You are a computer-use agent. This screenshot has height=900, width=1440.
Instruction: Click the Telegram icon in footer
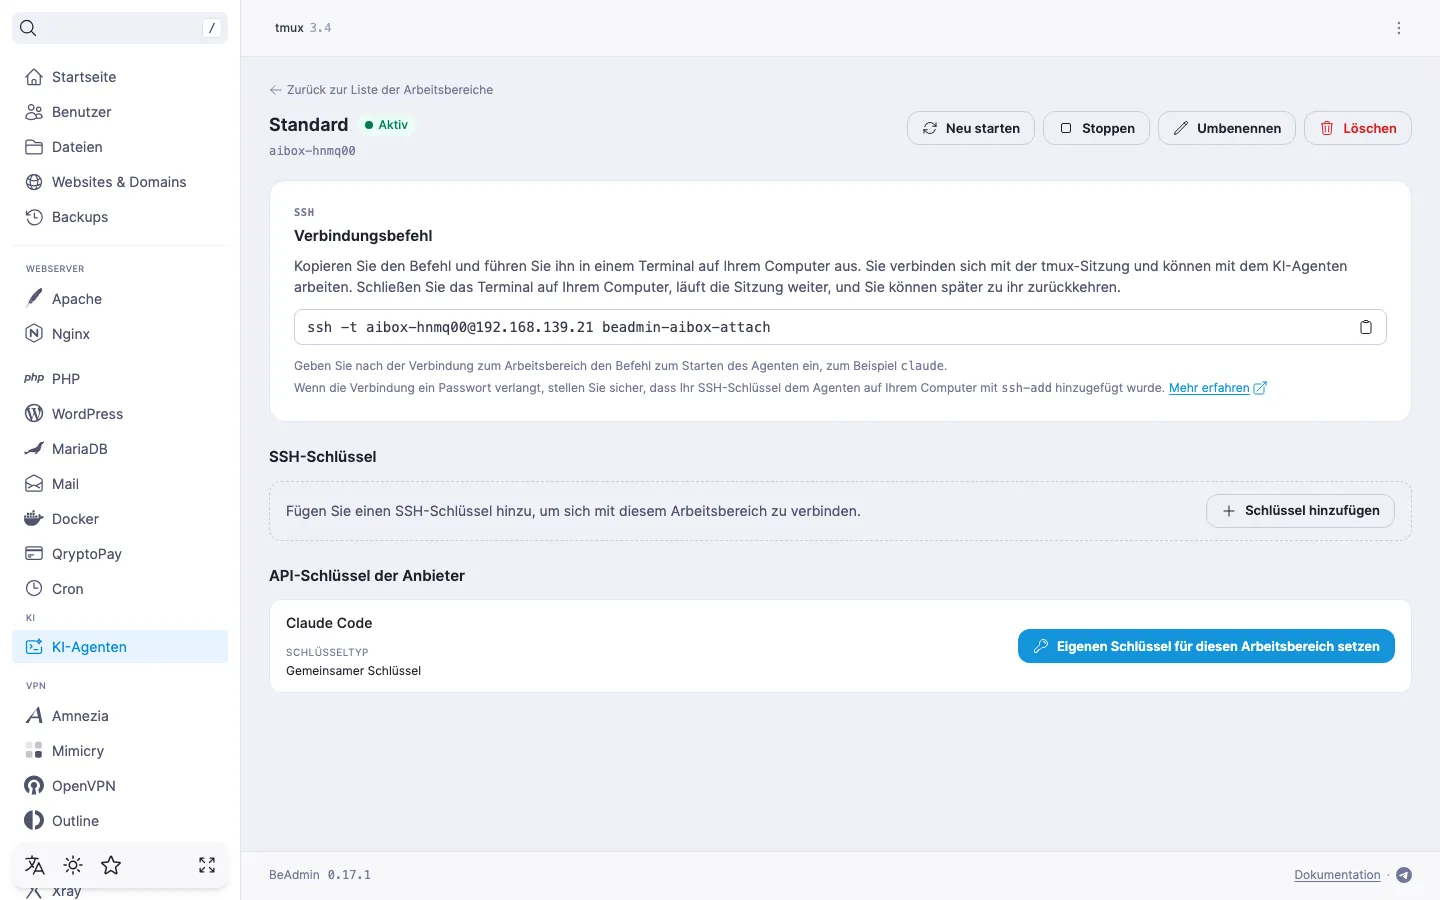(x=1404, y=875)
